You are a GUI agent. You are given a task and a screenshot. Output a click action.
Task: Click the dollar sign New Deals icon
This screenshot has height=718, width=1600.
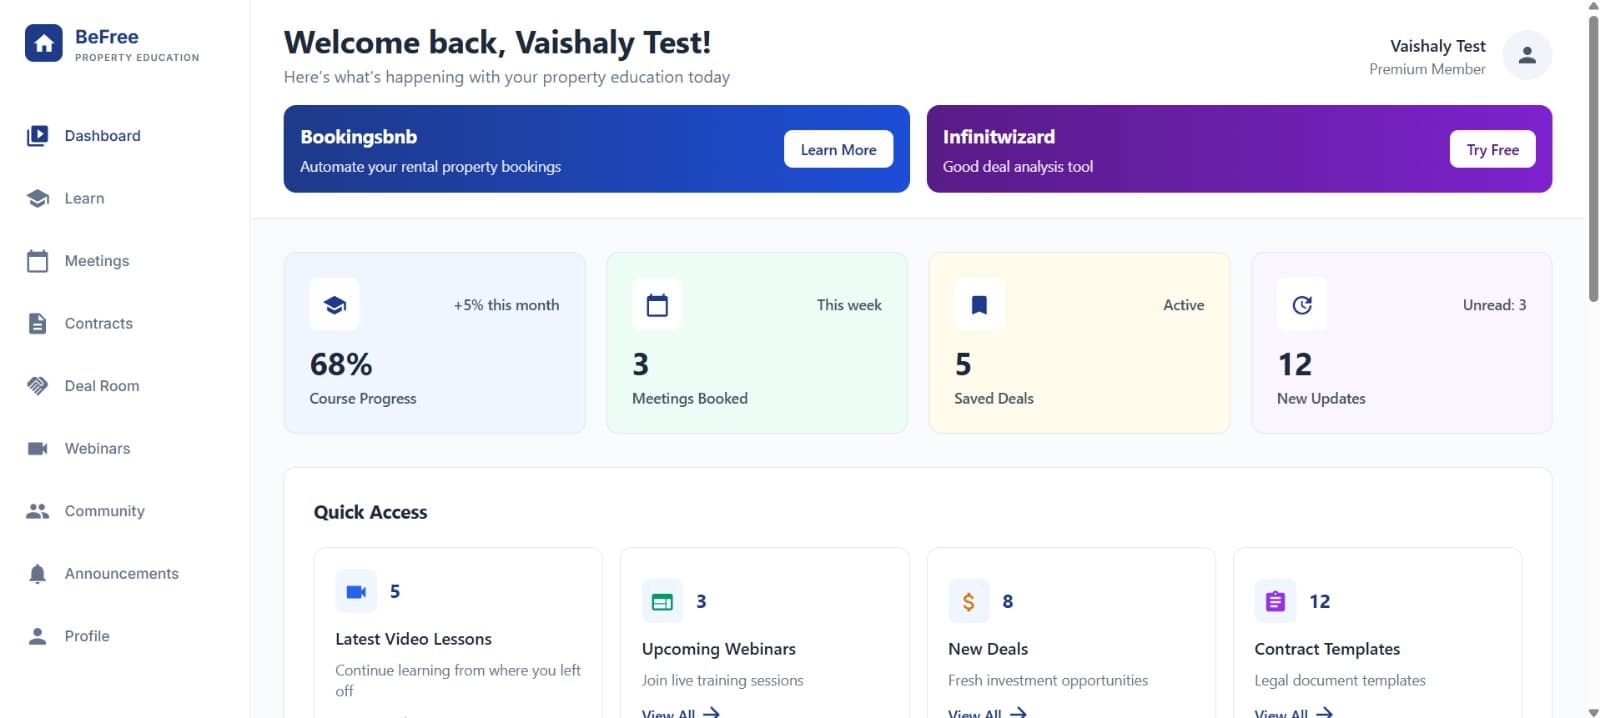pos(968,601)
